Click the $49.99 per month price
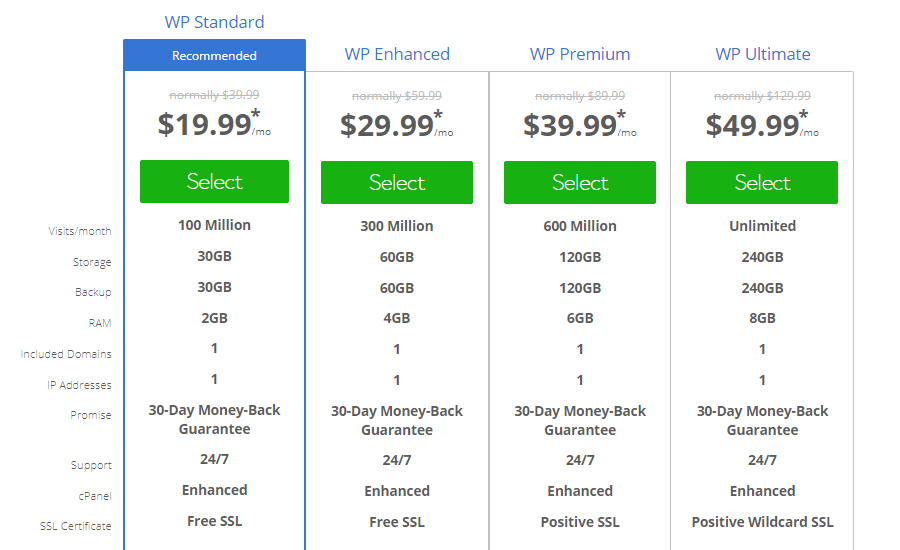This screenshot has height=550, width=900. click(x=762, y=125)
